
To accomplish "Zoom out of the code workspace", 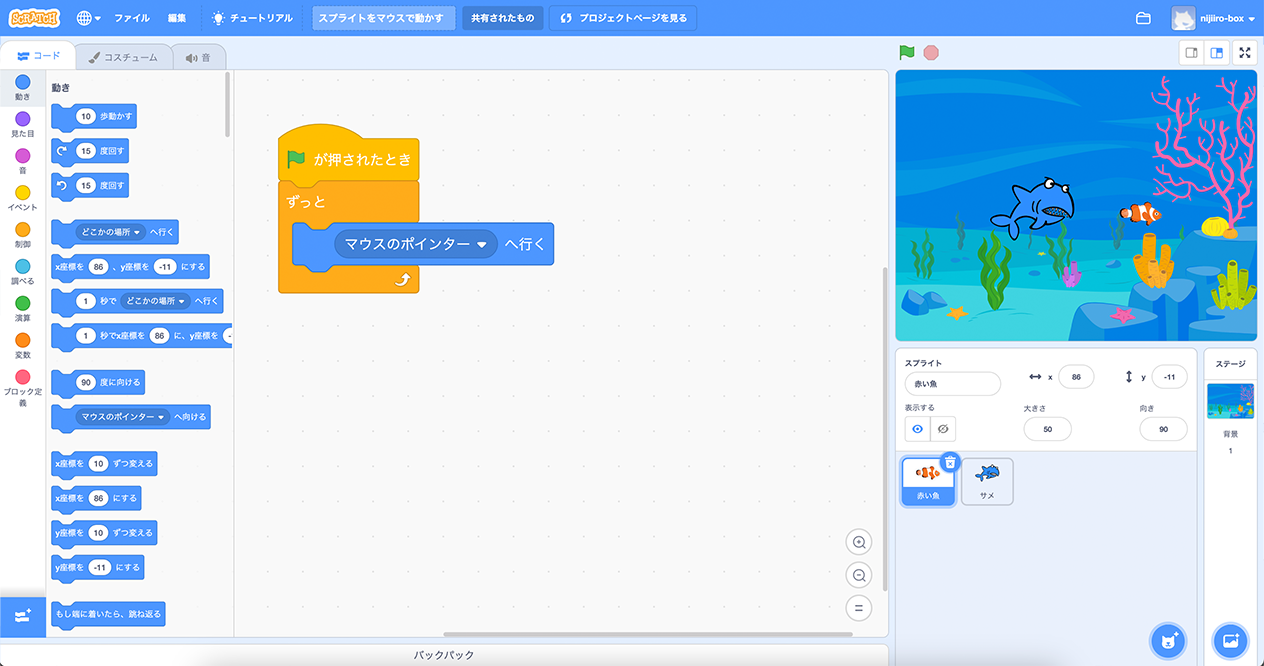I will point(858,575).
